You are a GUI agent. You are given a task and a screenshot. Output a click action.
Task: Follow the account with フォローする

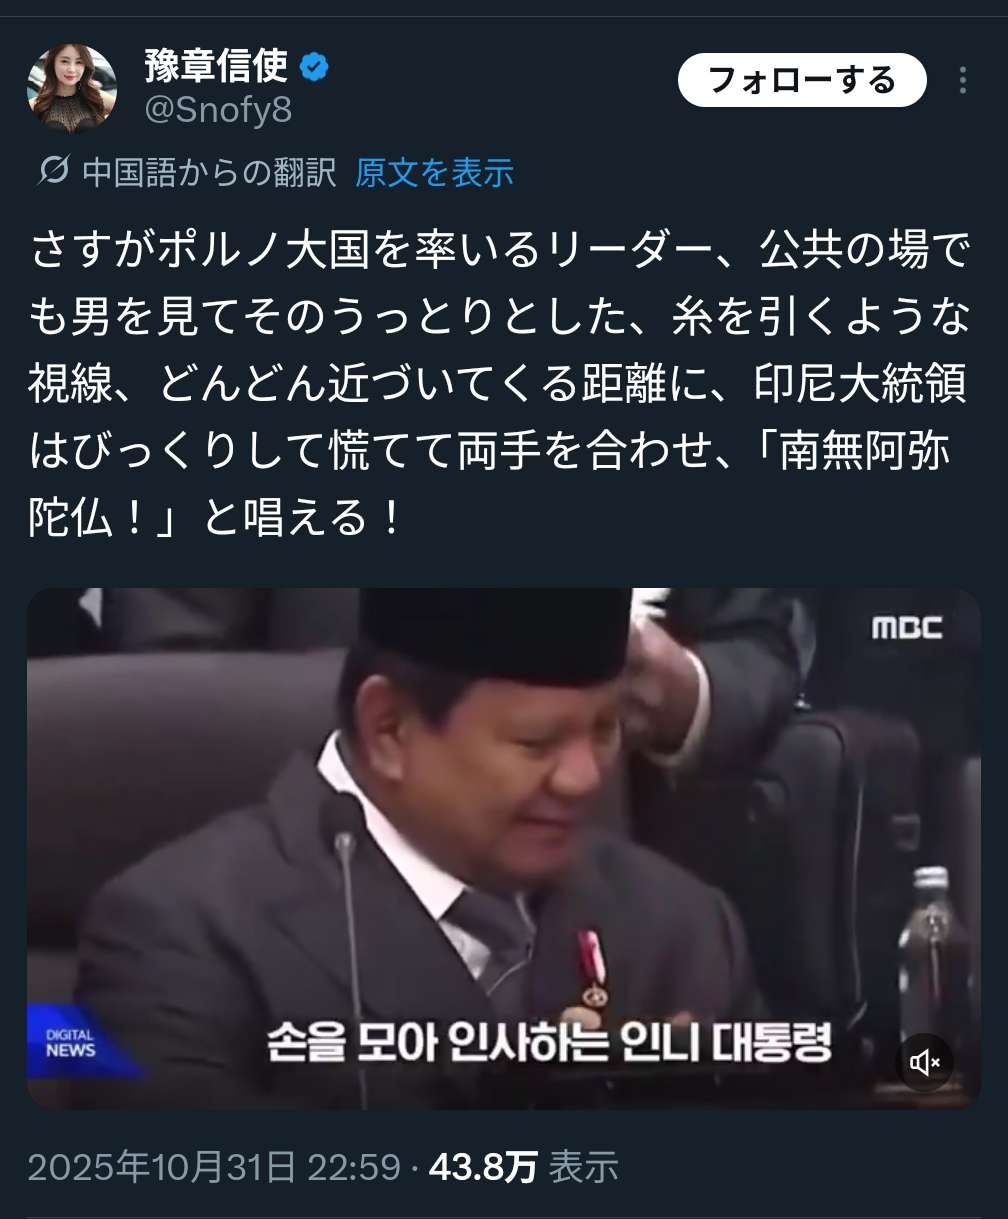coord(802,80)
